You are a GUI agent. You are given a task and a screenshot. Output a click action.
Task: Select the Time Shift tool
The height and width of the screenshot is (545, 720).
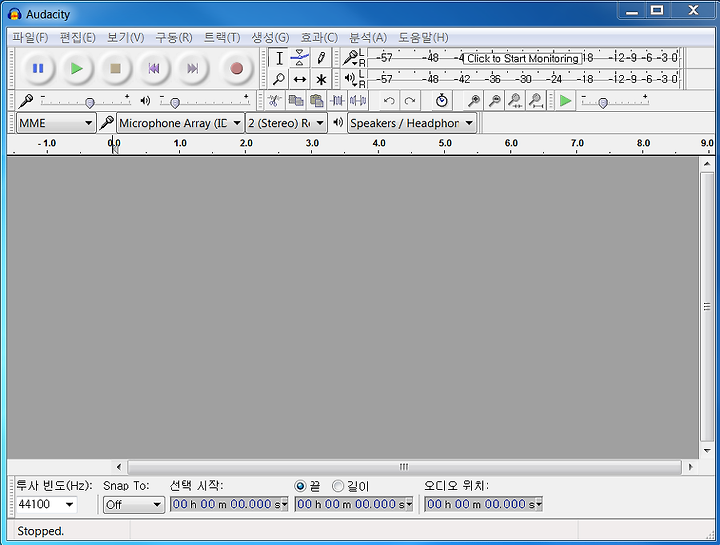click(299, 79)
